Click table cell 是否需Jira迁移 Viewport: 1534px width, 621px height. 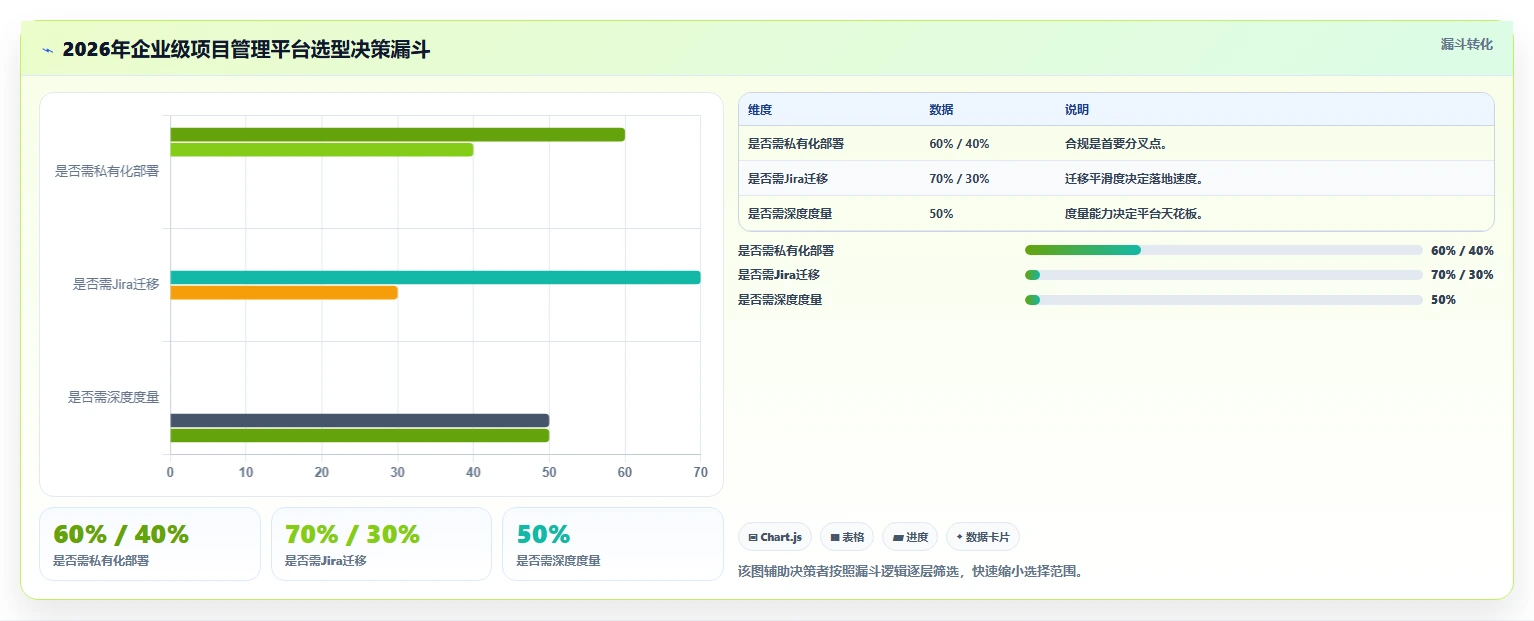tap(788, 179)
